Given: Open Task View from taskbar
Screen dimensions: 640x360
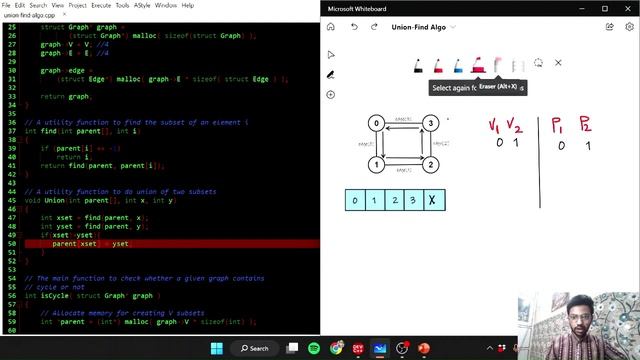Looking at the screenshot, I should point(292,348).
